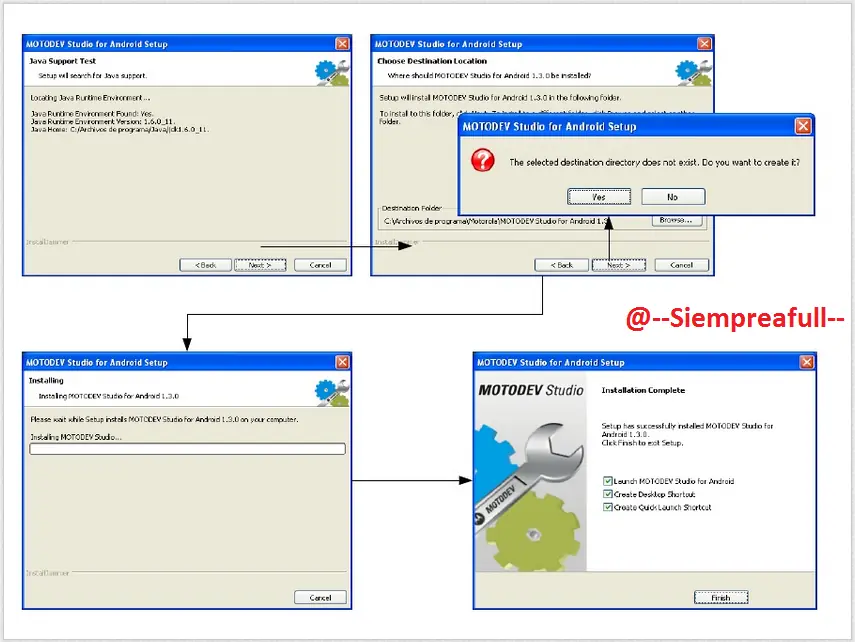Close the Choose Destination Location window
Image resolution: width=855 pixels, height=642 pixels.
click(704, 44)
